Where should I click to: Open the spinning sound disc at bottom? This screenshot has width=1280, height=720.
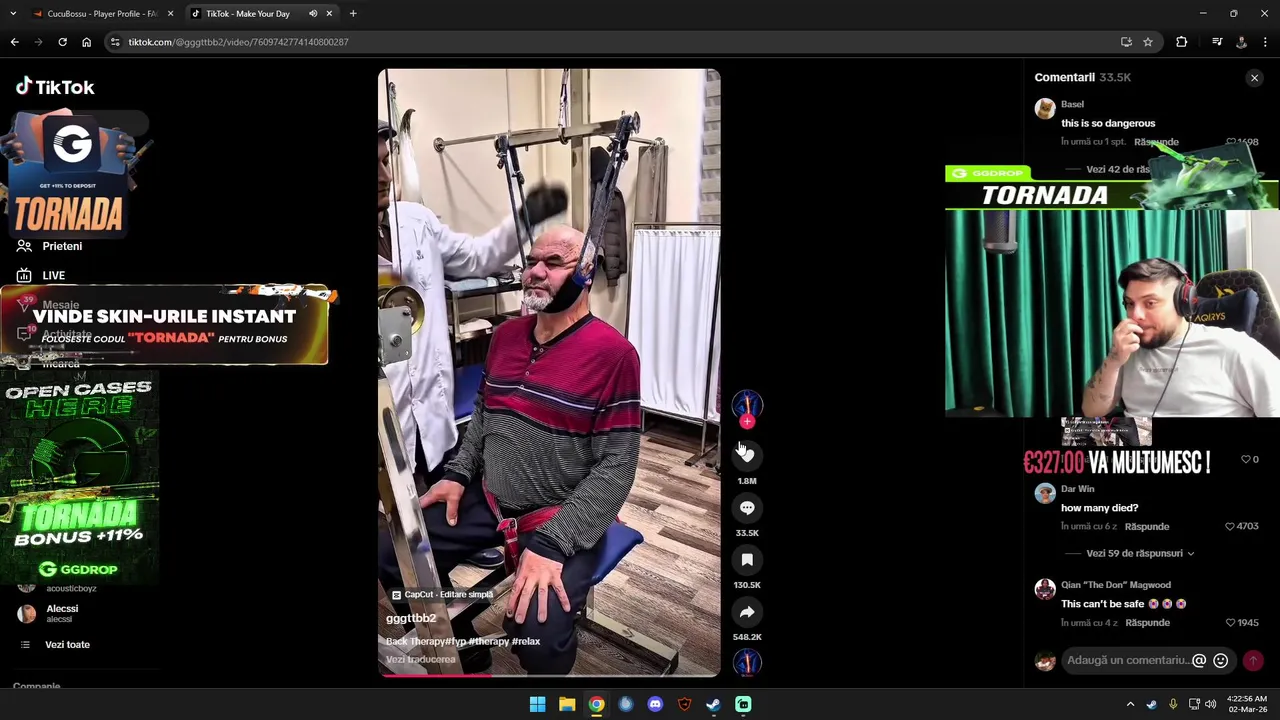click(x=747, y=663)
